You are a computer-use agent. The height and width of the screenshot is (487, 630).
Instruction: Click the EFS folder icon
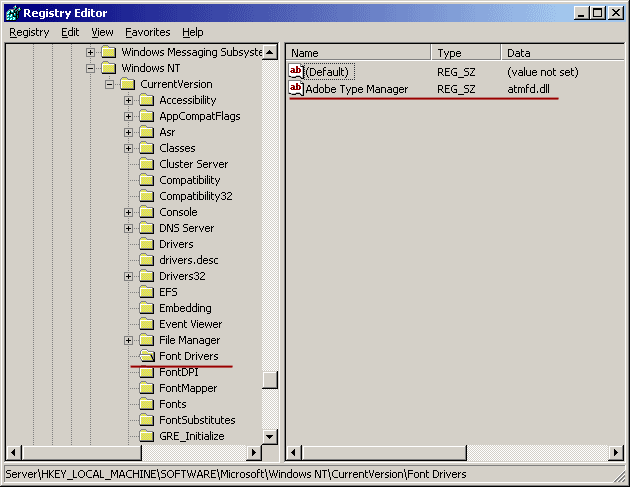(x=147, y=292)
